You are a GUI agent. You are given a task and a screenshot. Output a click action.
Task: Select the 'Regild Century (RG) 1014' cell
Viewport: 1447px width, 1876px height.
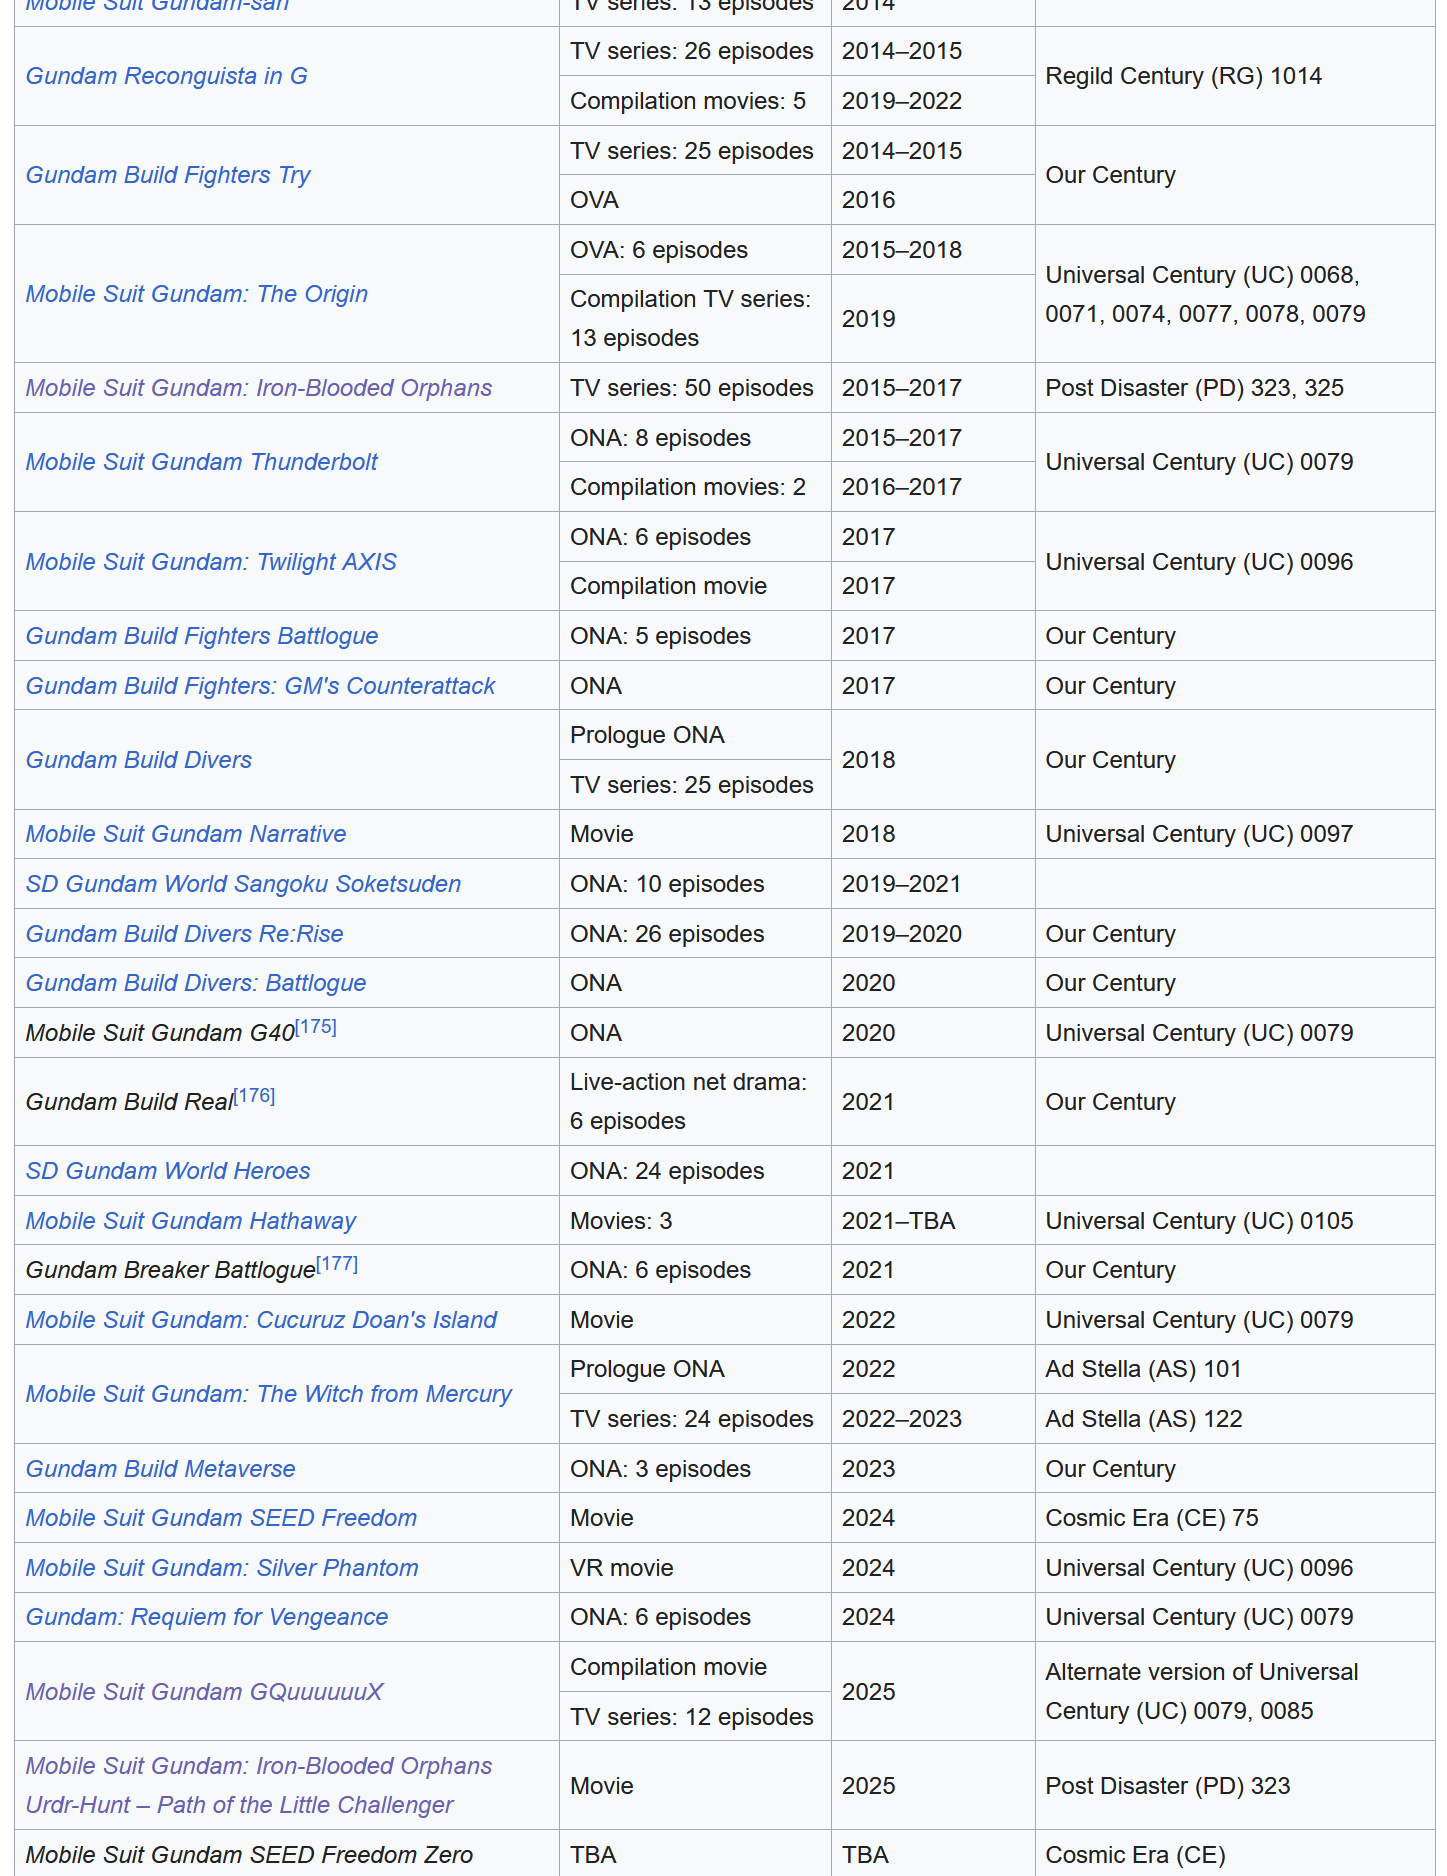pyautogui.click(x=1235, y=76)
